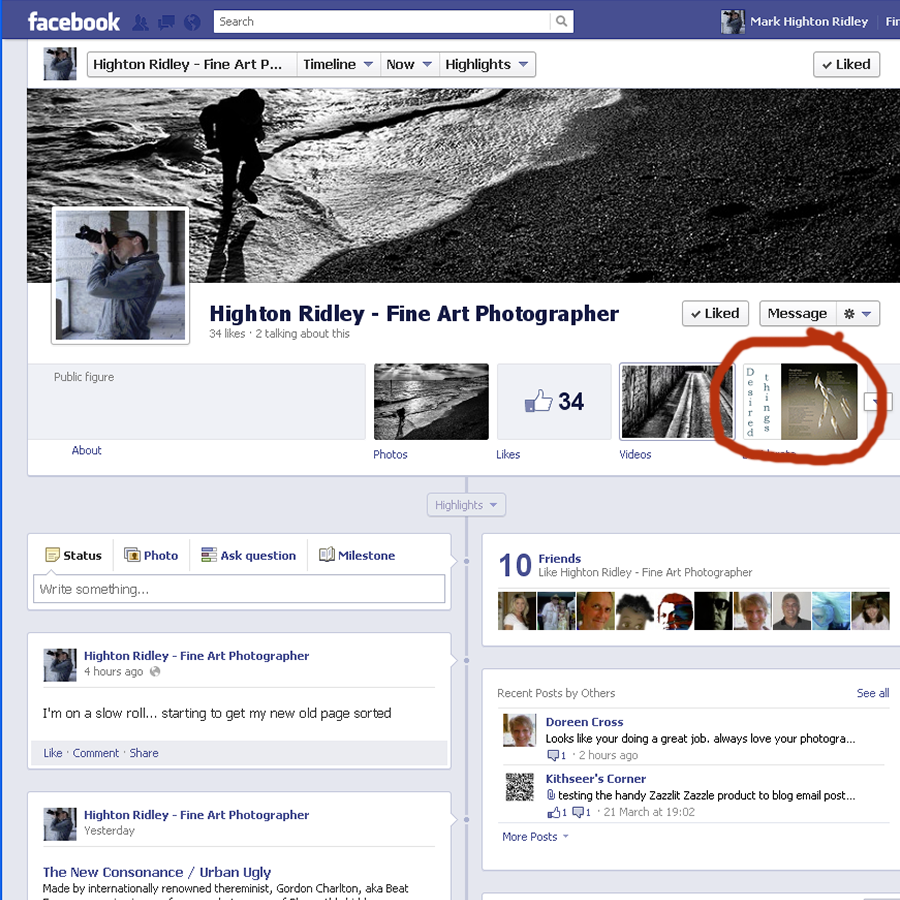Select the Status tab
This screenshot has width=900, height=900.
(x=73, y=556)
